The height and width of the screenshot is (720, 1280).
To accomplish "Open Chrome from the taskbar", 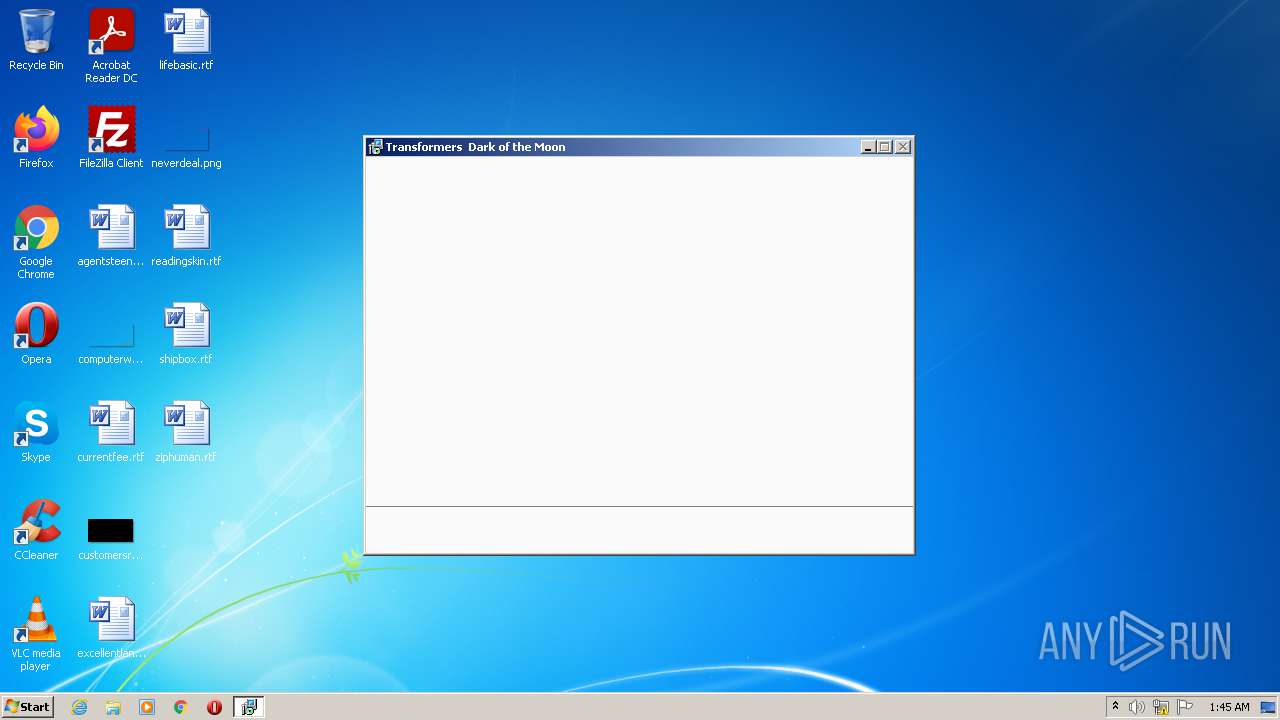I will click(x=181, y=707).
